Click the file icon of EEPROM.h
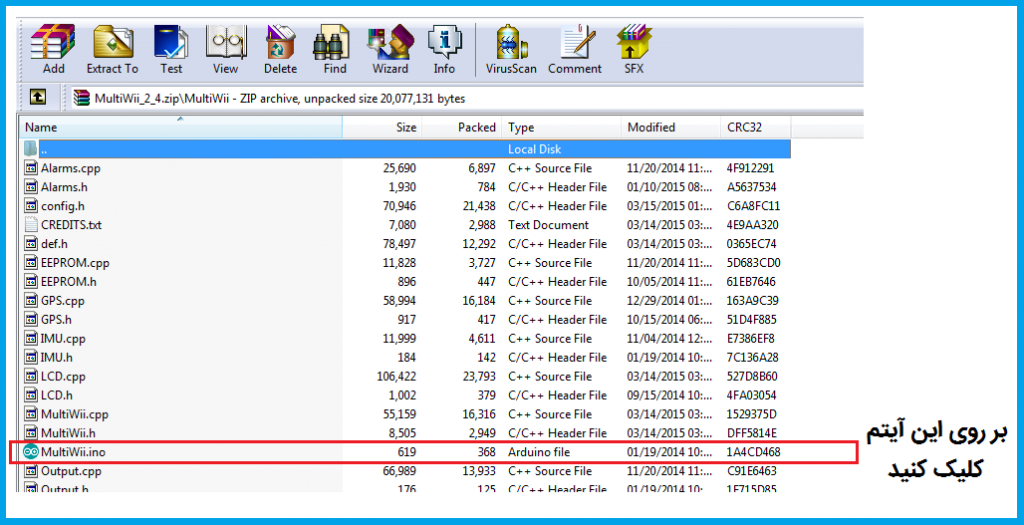Screen dimensions: 1024x525 [31, 281]
